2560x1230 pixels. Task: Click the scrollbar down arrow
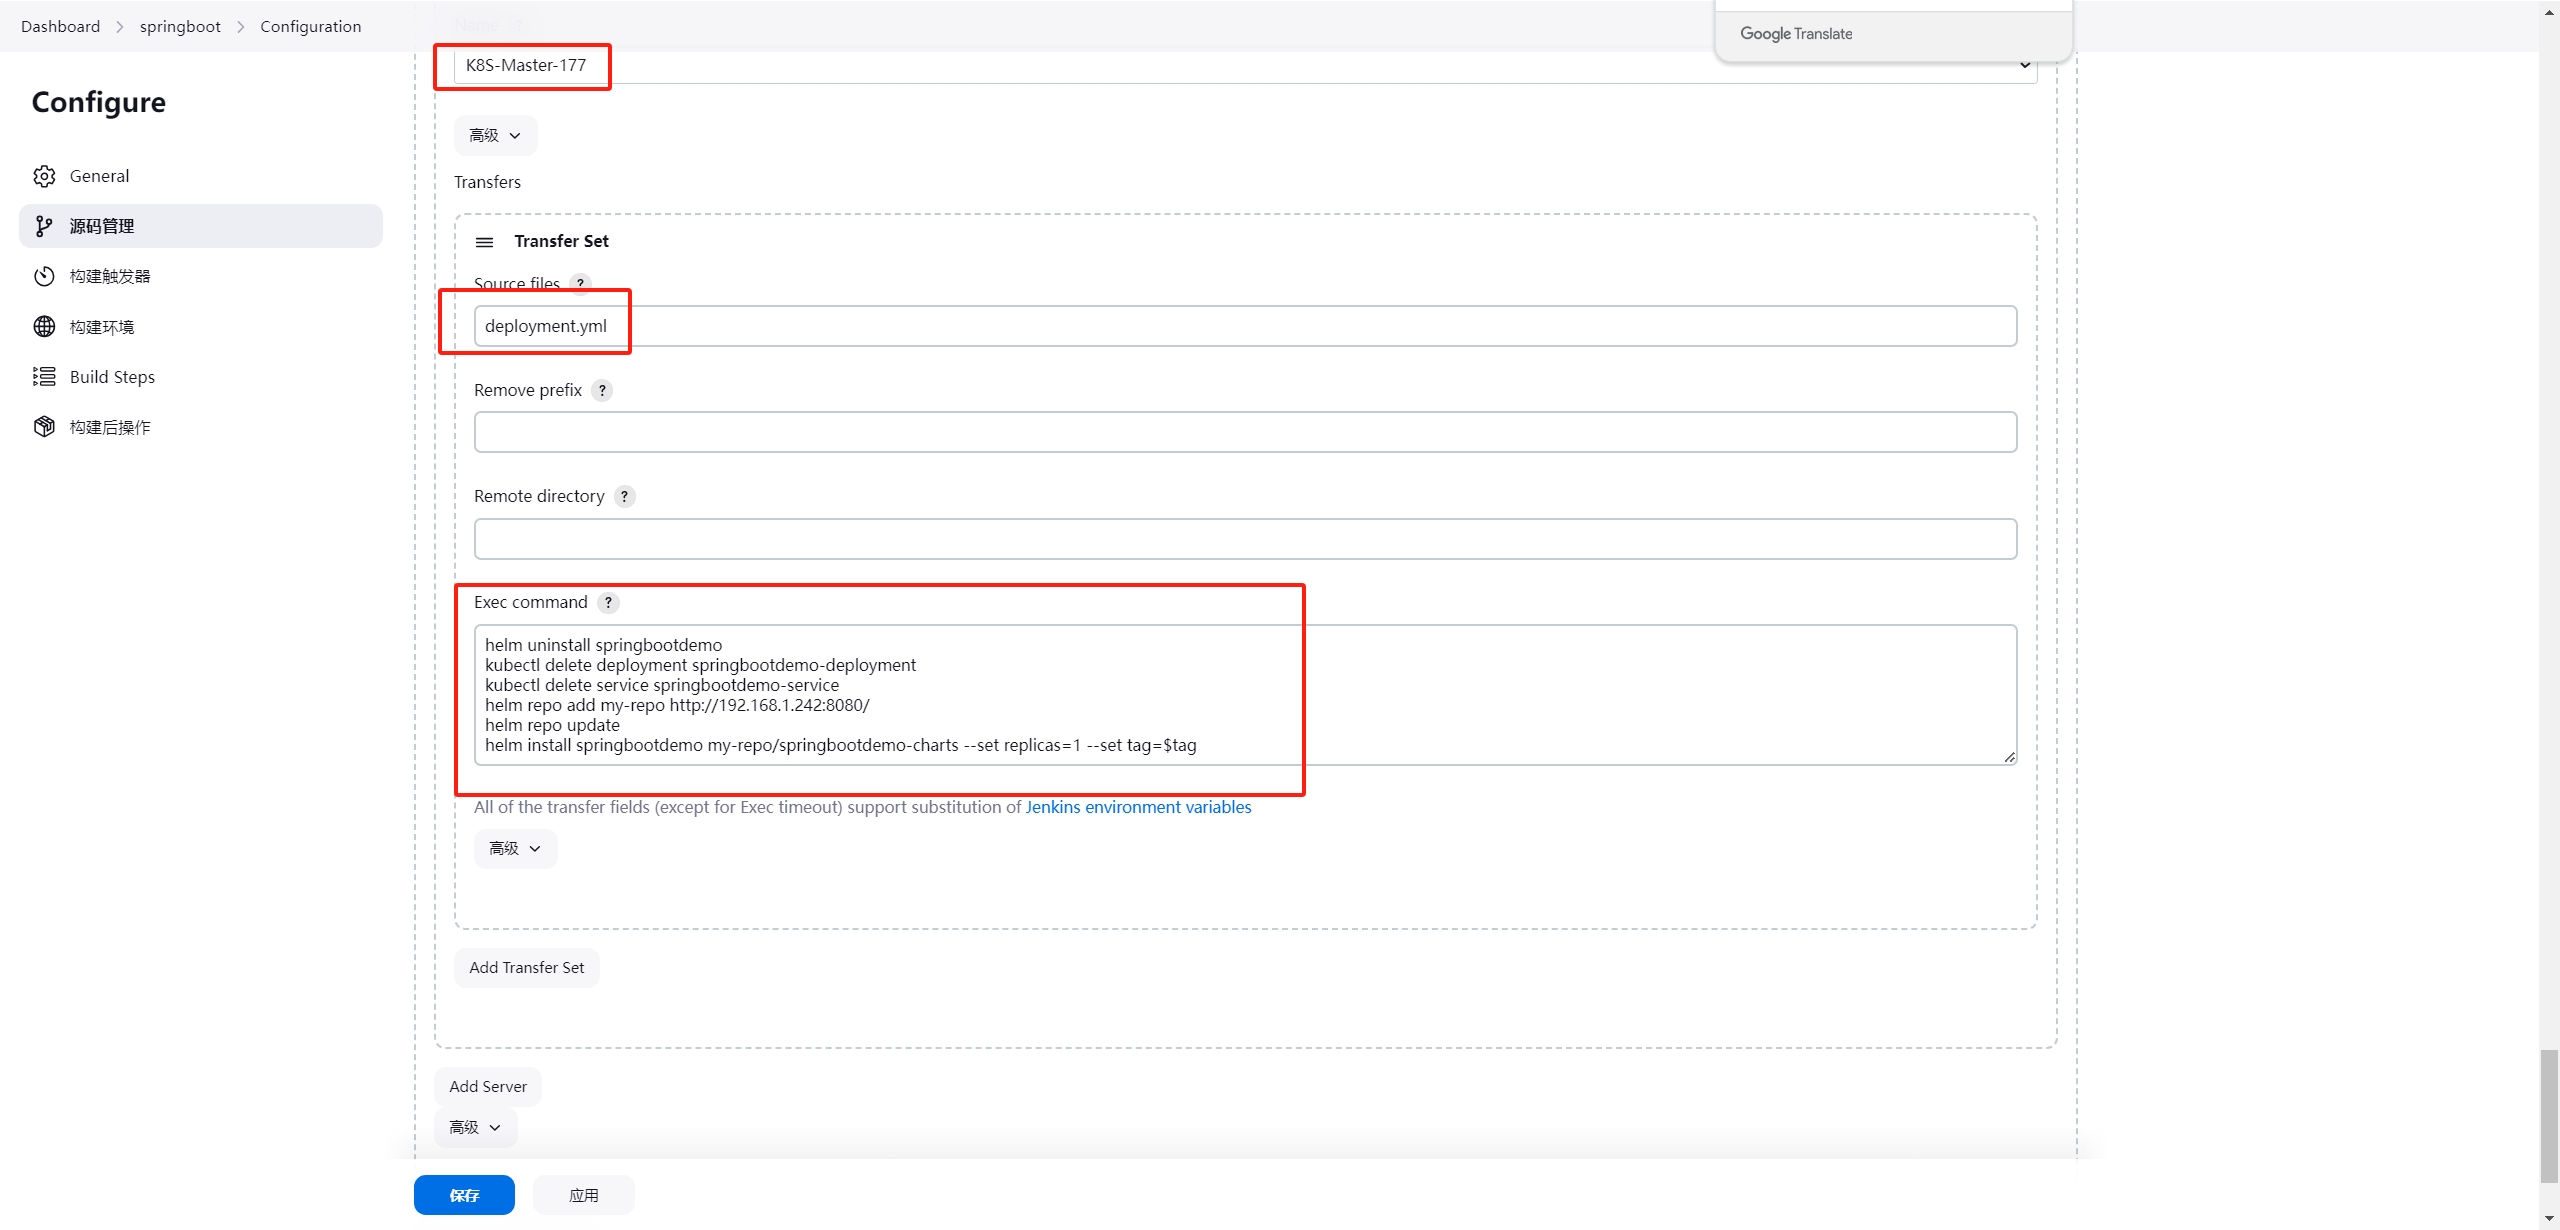(2549, 1219)
